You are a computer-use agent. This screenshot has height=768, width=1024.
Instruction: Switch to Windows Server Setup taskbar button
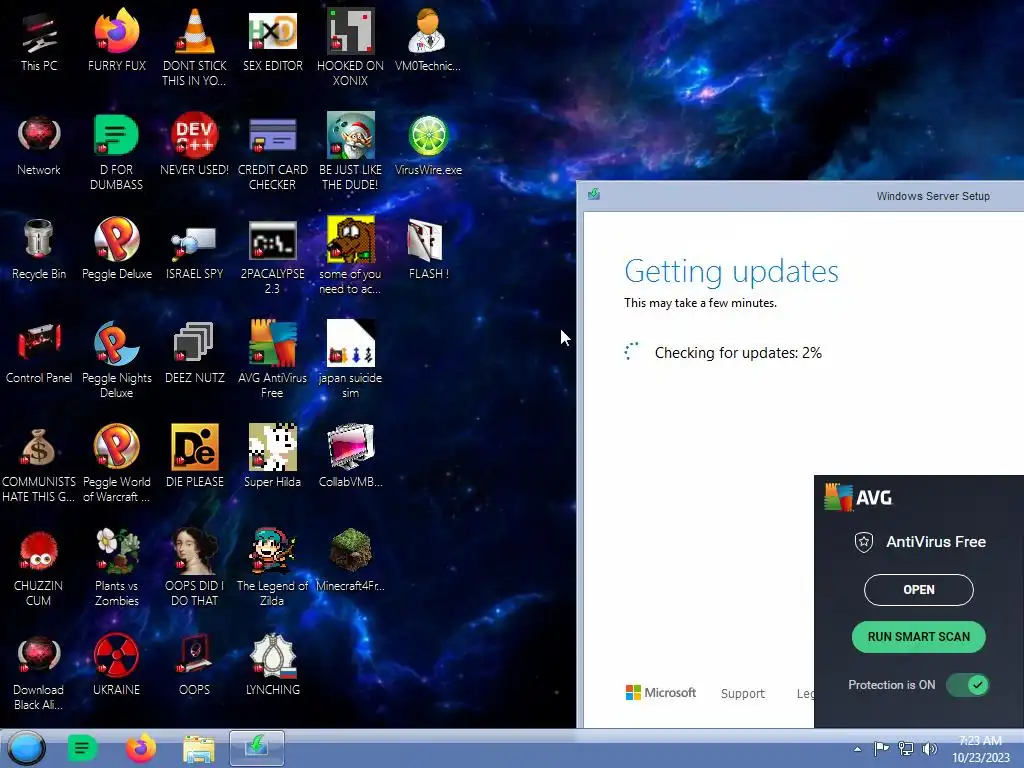coord(257,748)
